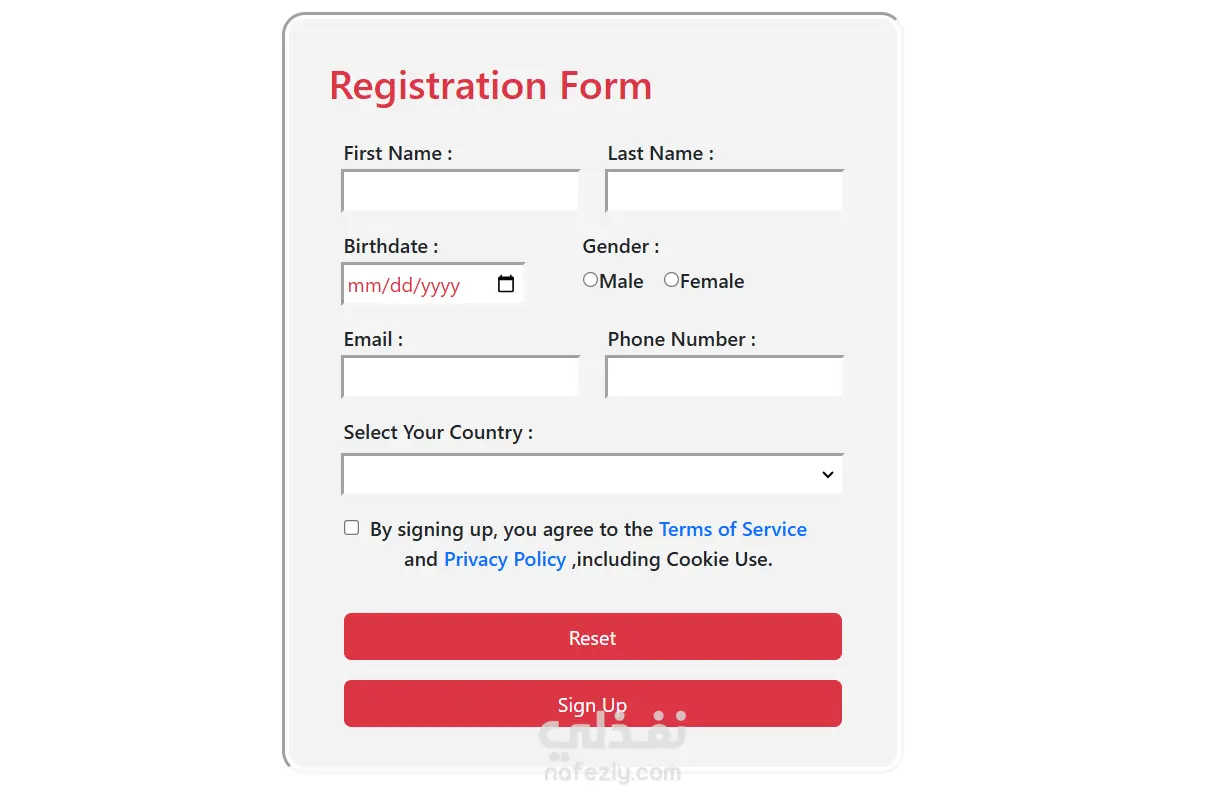
Task: Click the "Gender :" label text
Action: point(620,247)
